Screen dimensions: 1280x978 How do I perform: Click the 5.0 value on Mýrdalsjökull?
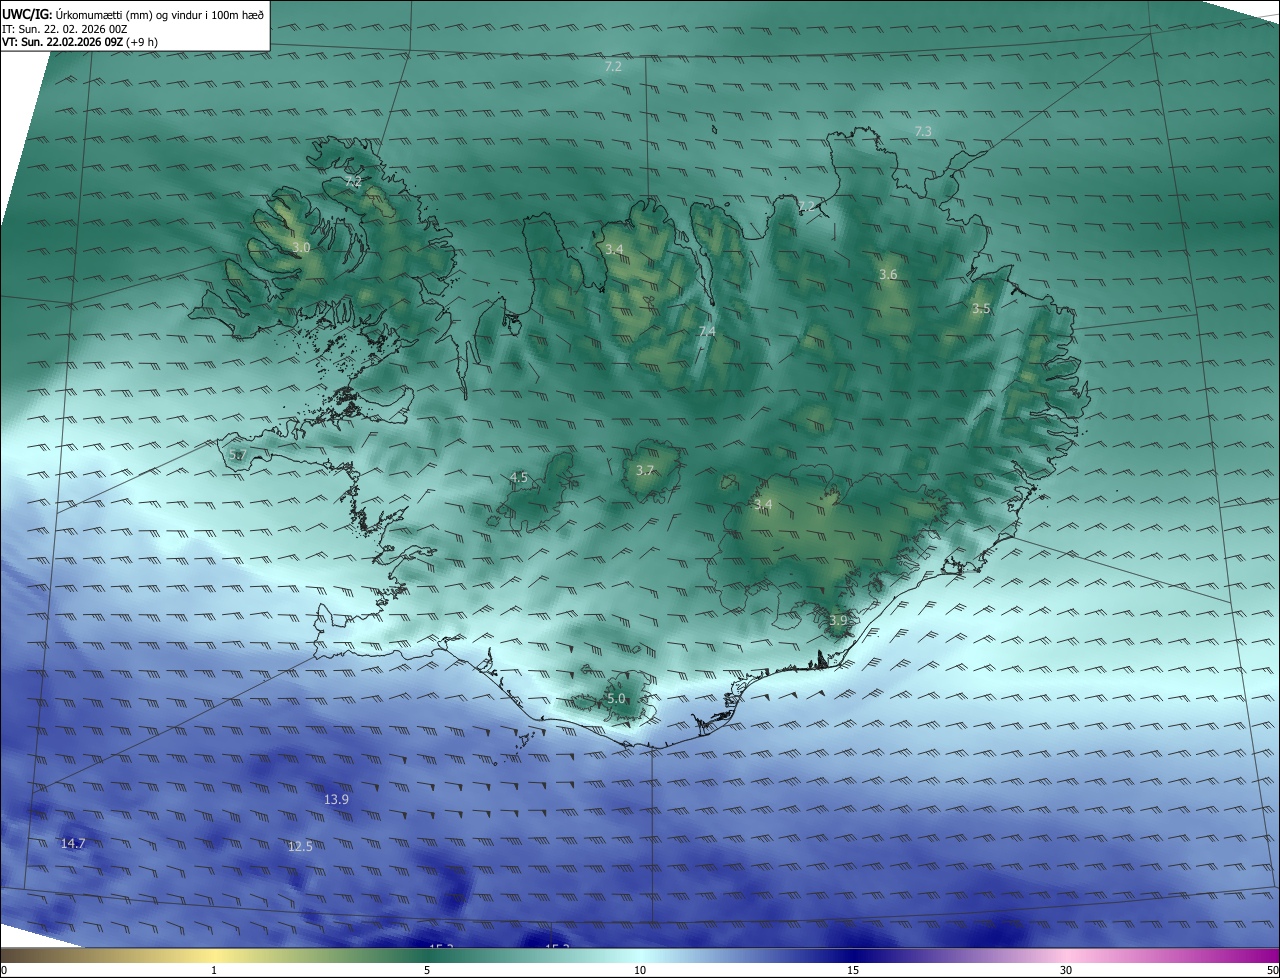(616, 699)
